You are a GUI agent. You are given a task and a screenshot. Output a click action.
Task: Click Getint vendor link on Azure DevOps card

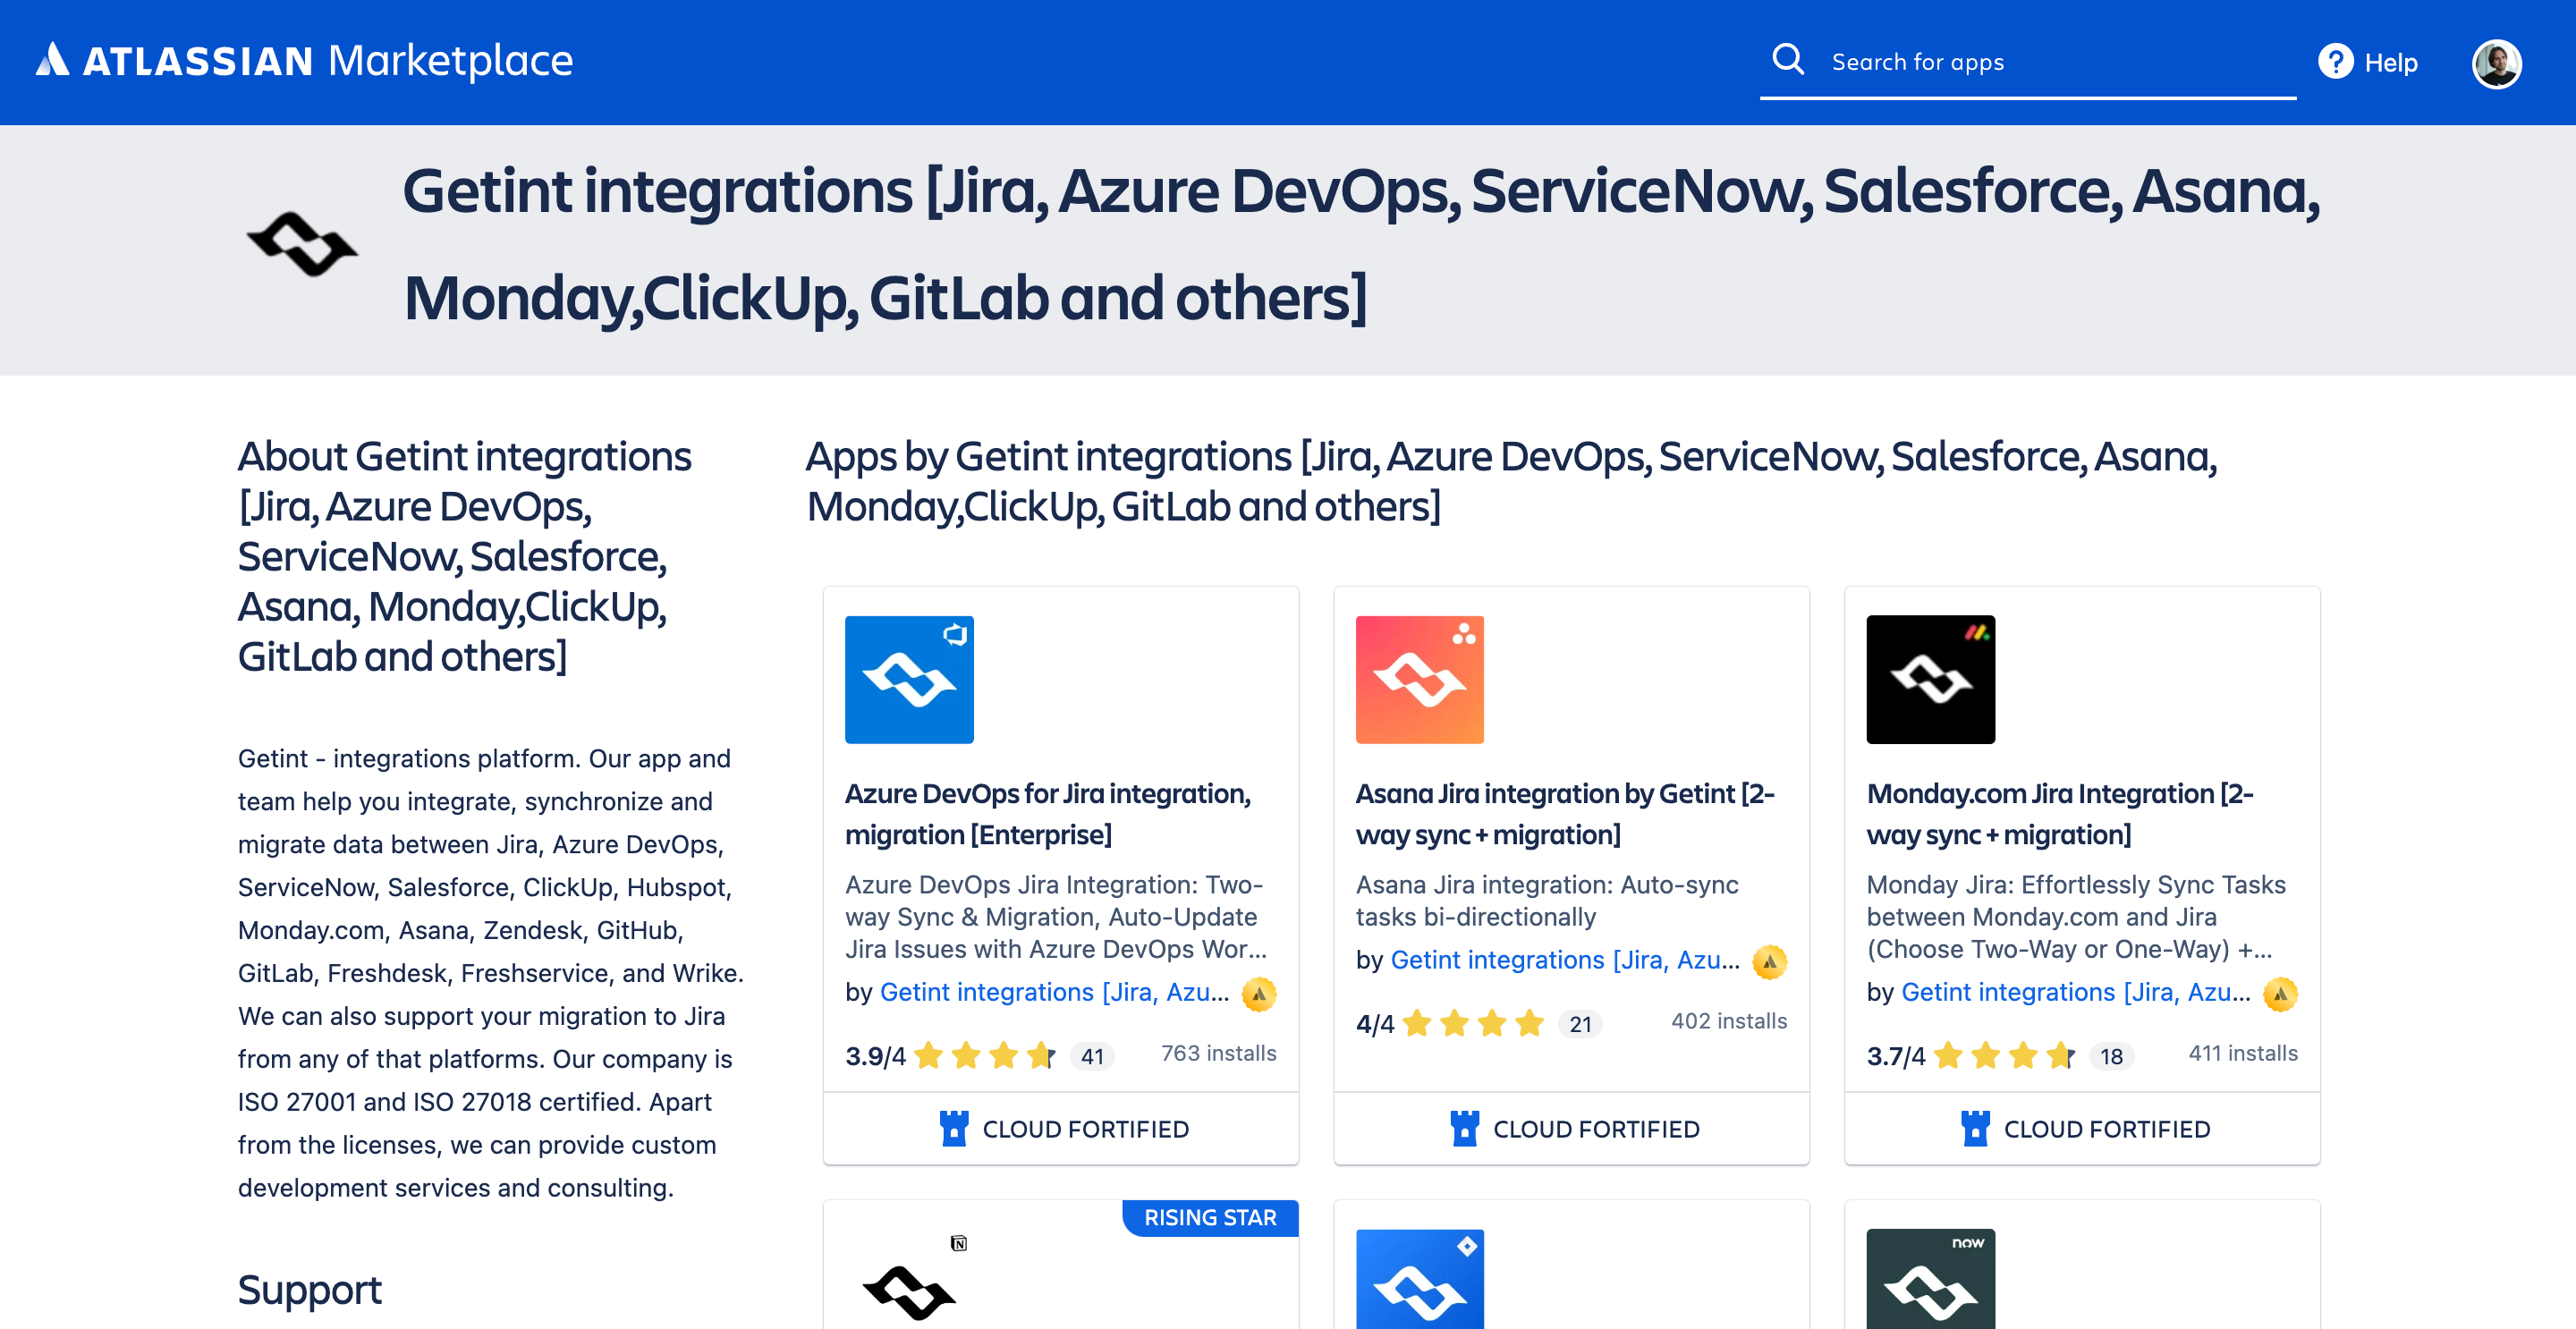click(1054, 992)
